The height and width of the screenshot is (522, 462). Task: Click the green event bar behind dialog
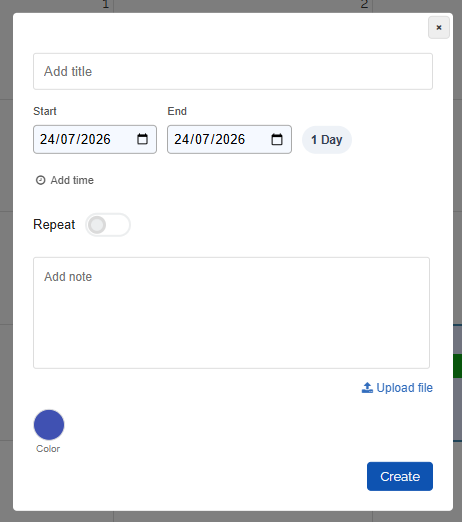point(457,366)
